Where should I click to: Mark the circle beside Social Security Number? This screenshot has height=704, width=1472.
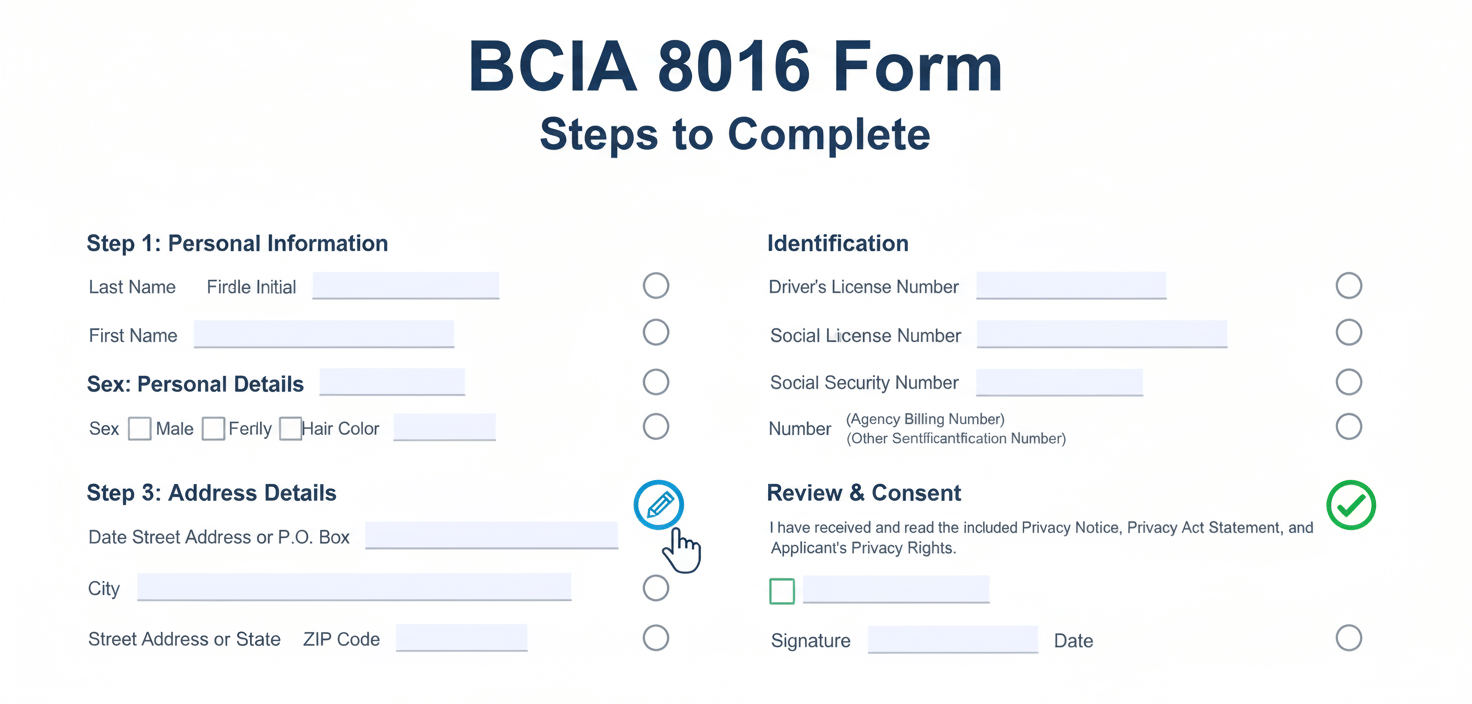(1349, 382)
